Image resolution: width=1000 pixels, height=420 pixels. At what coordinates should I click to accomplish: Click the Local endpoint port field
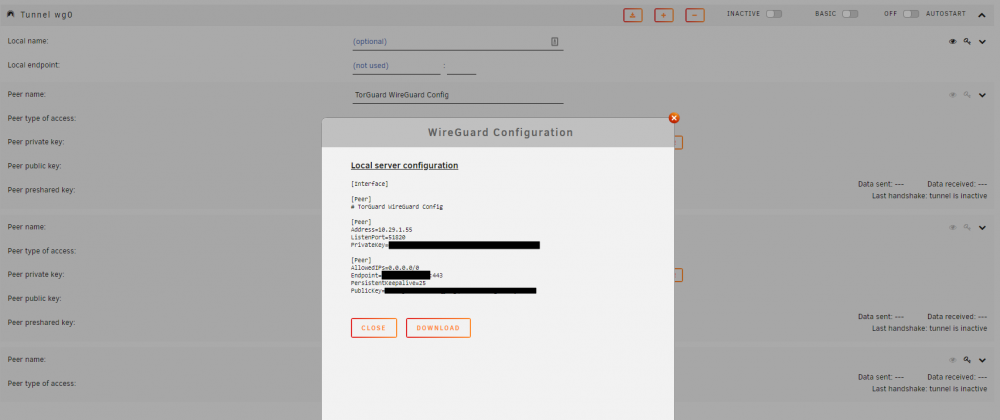pos(461,66)
